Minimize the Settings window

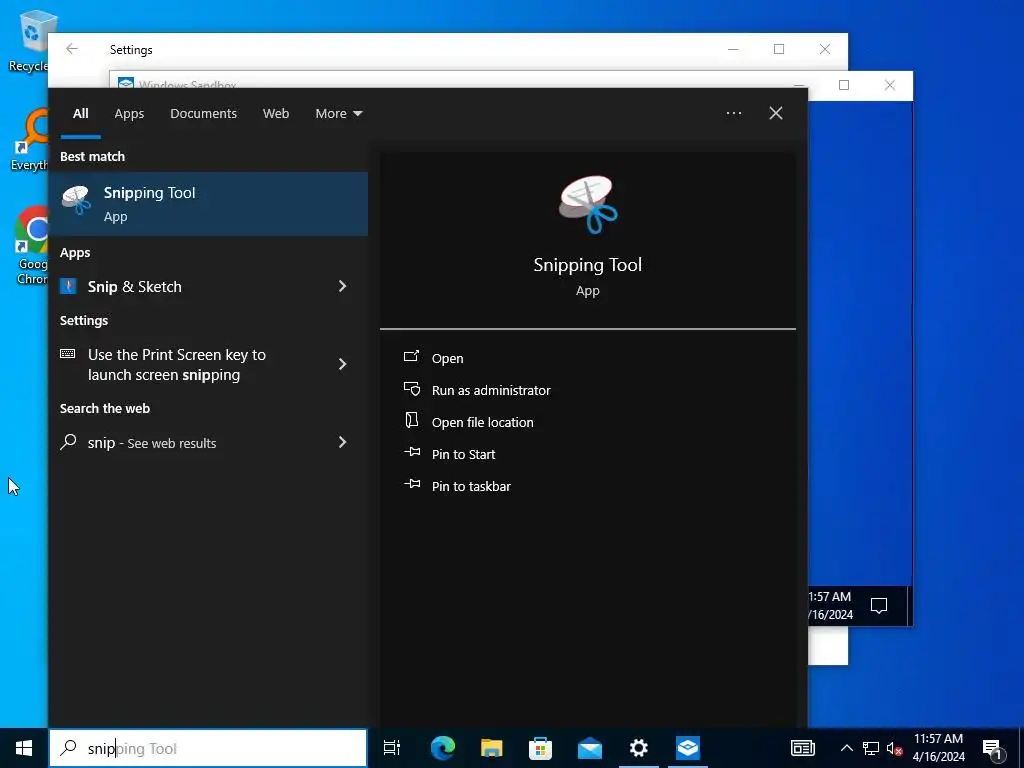point(733,49)
